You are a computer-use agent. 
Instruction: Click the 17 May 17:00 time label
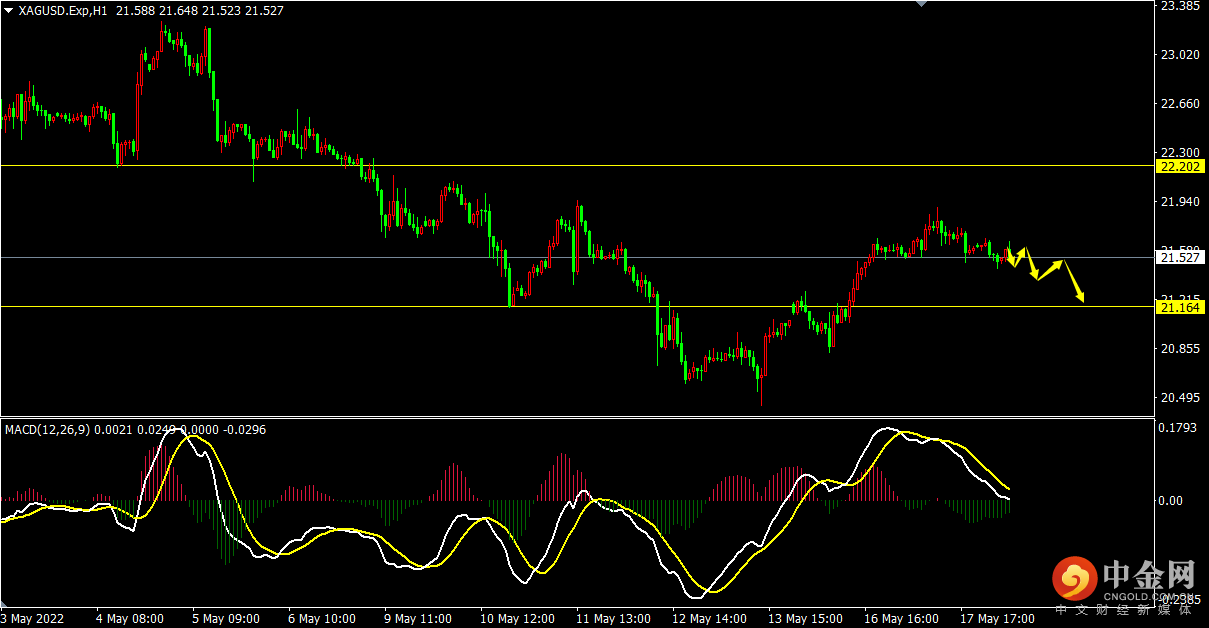point(996,619)
